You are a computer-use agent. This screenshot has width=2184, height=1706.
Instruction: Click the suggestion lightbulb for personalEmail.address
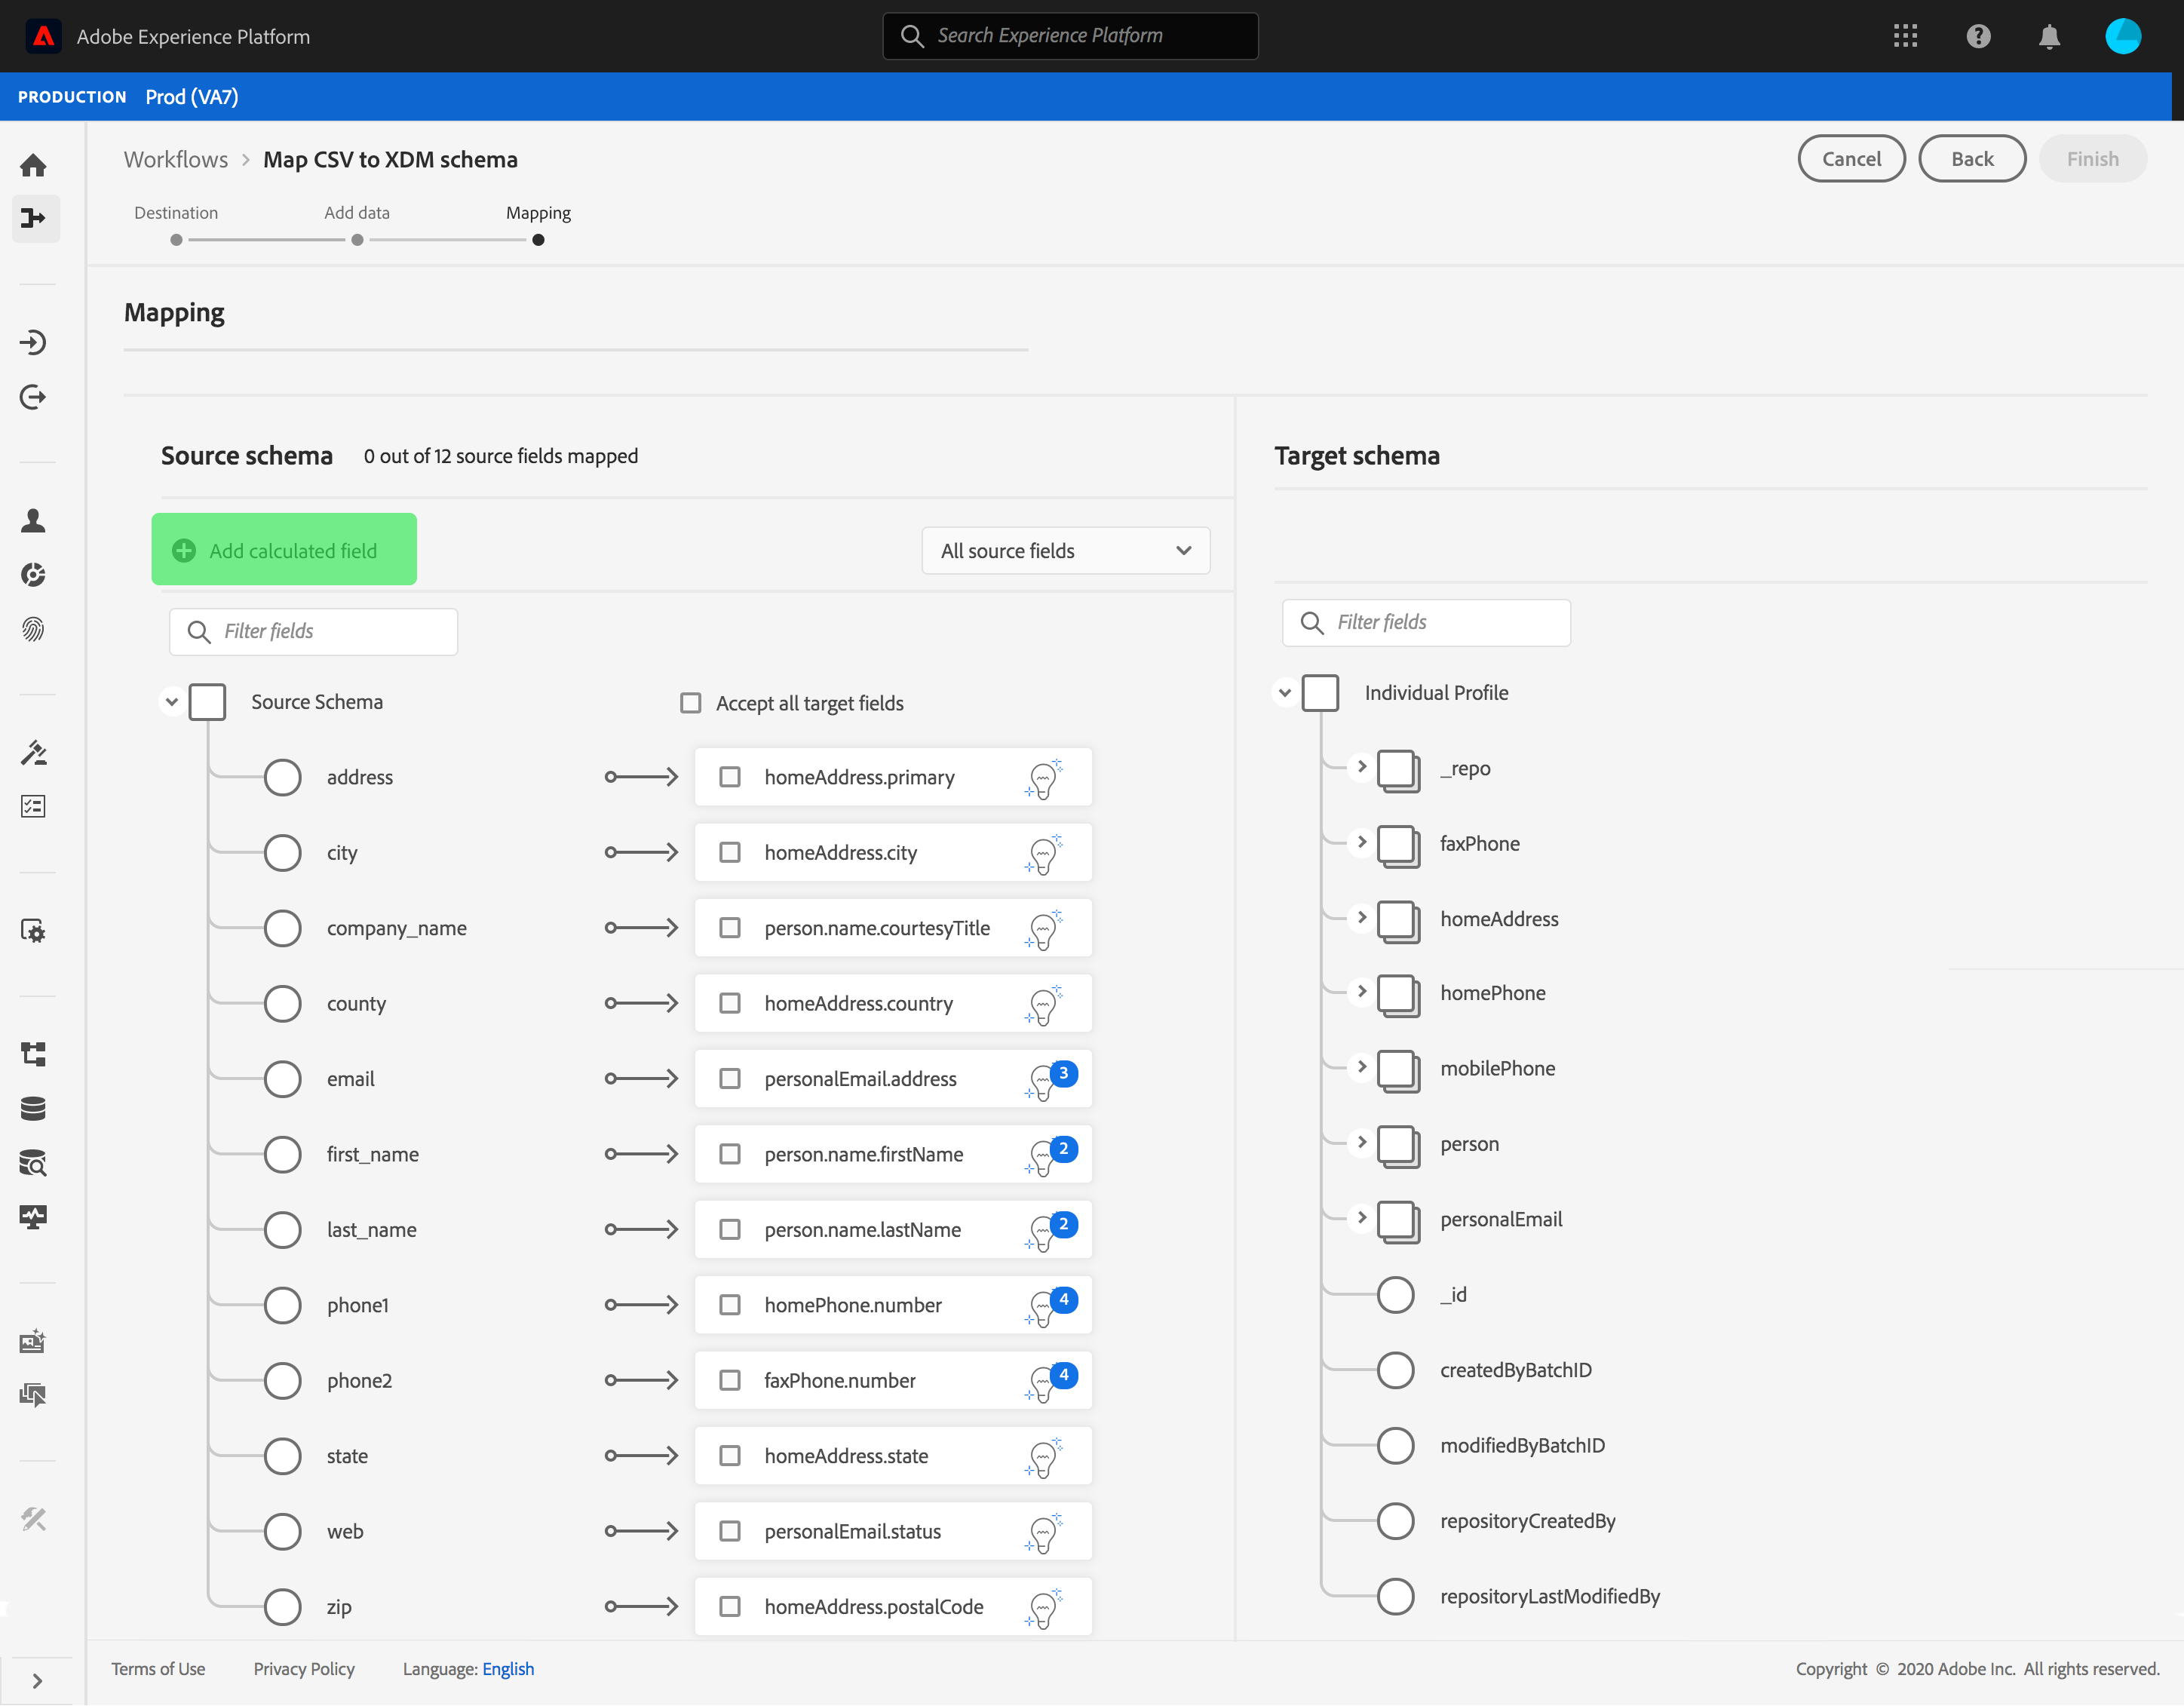point(1043,1081)
